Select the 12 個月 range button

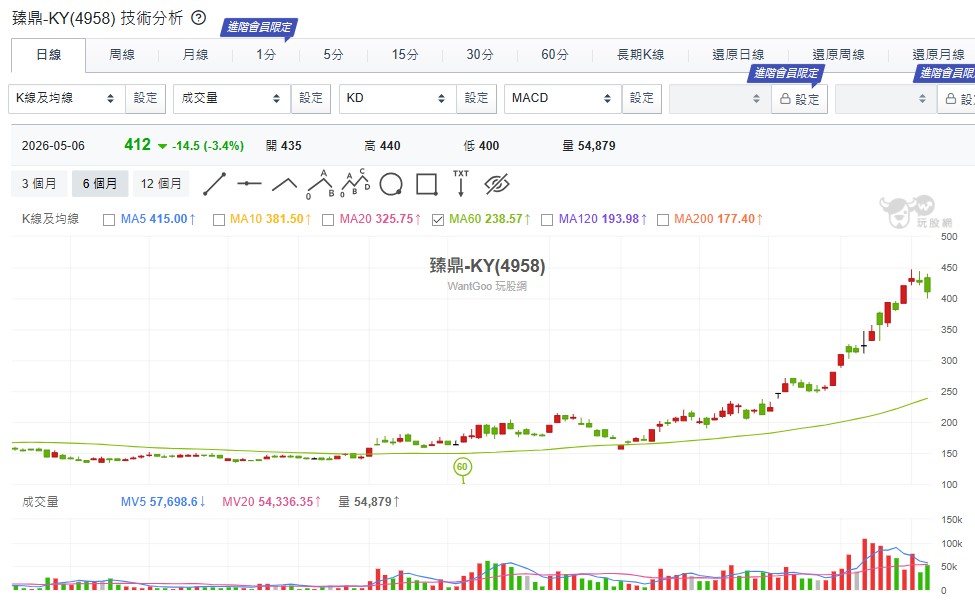(161, 184)
